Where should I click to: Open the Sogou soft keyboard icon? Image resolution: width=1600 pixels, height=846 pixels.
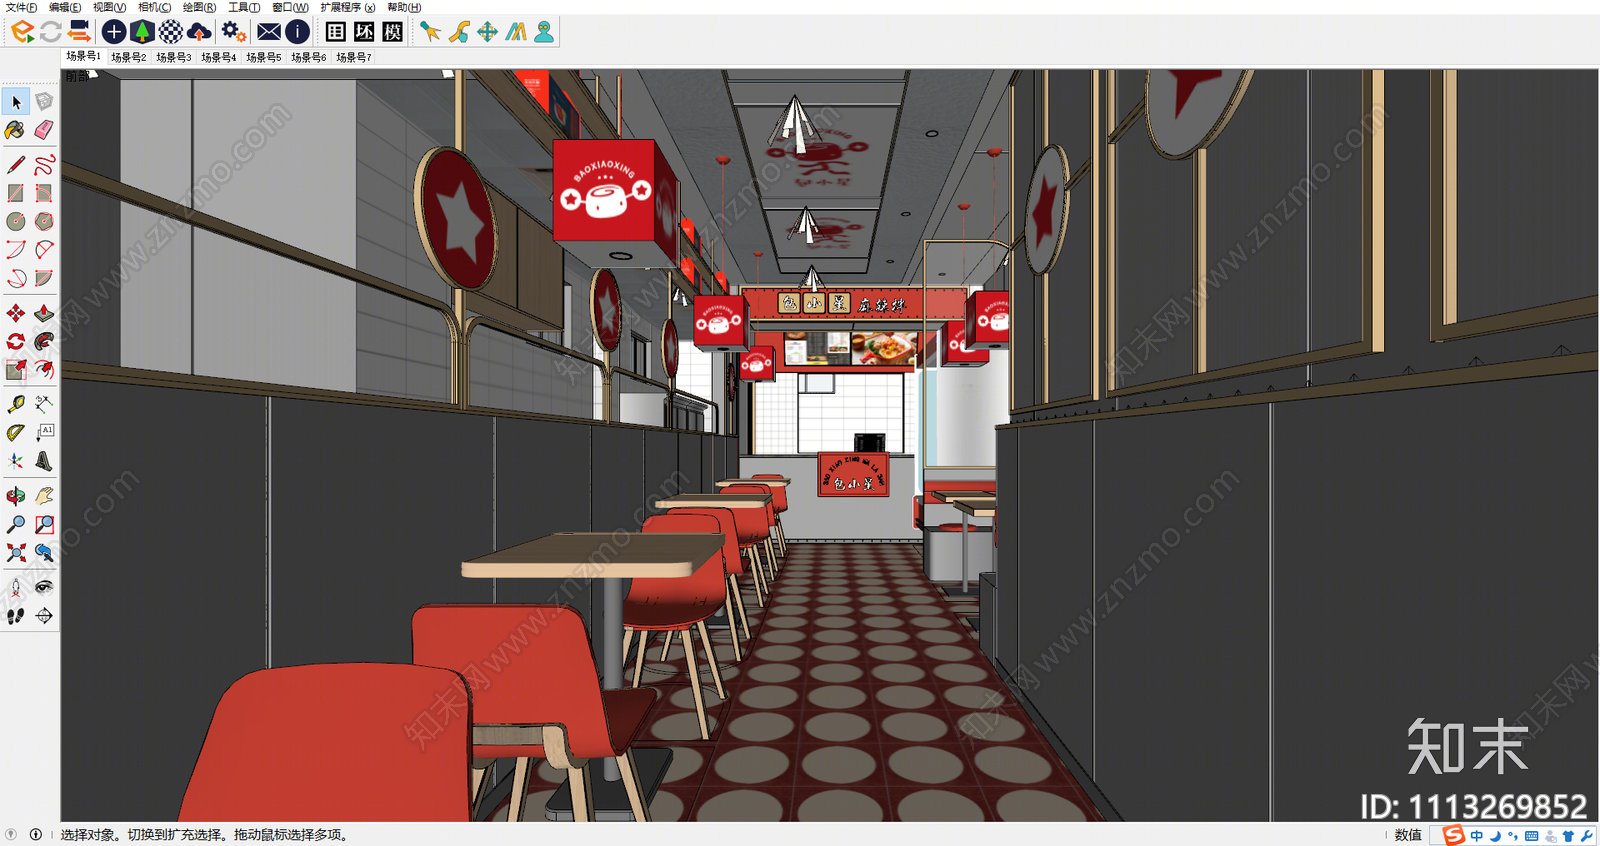click(1531, 836)
